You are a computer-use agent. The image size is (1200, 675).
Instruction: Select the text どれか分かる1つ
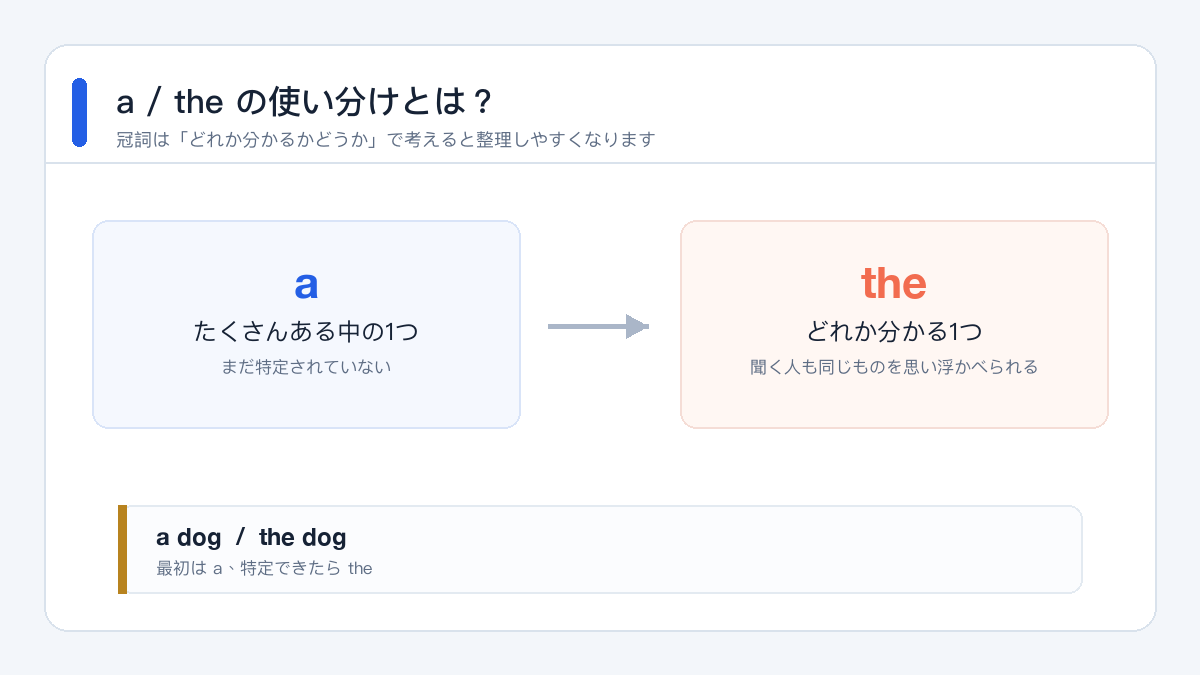click(894, 331)
